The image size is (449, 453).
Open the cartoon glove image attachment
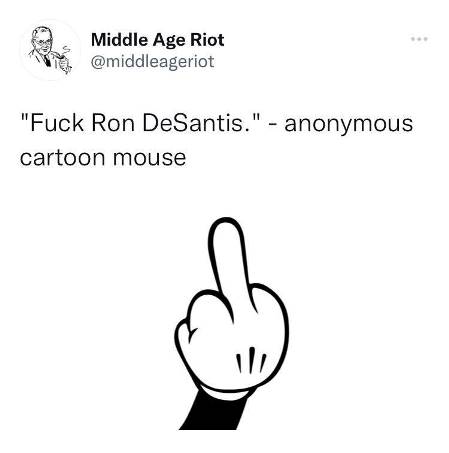tap(231, 324)
